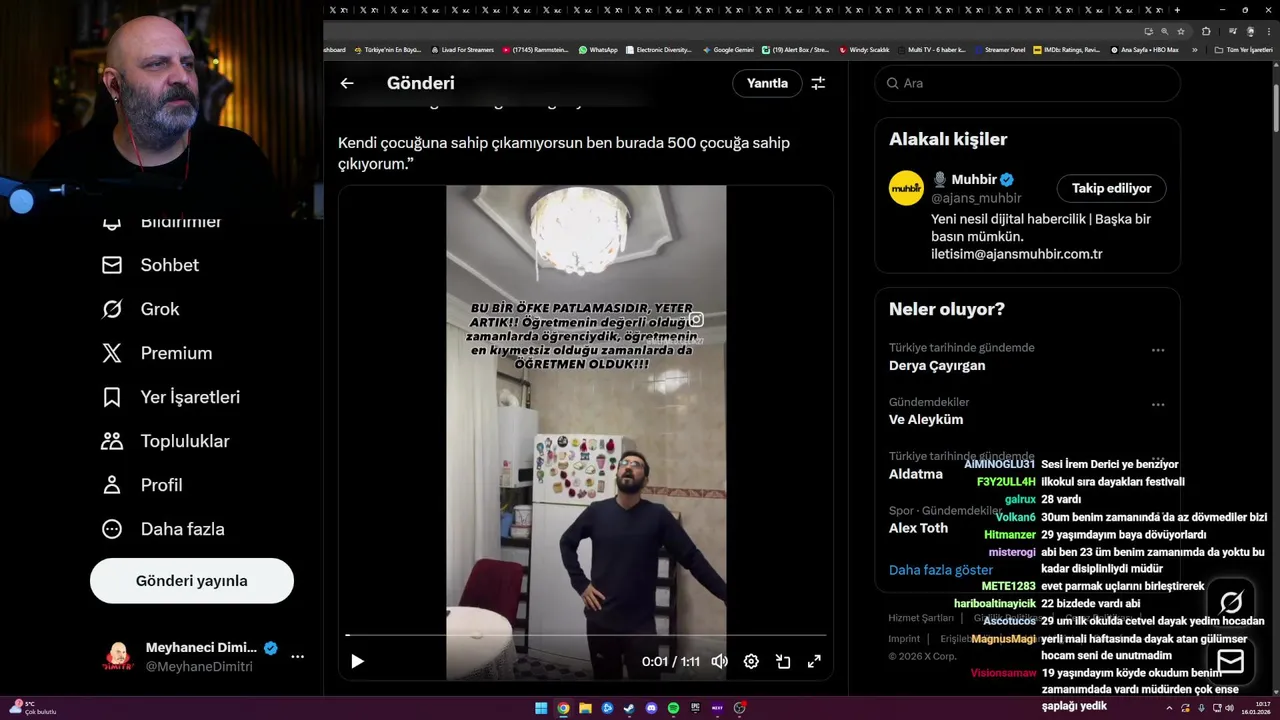Toggle picture-in-picture on the video
The width and height of the screenshot is (1280, 720).
(x=783, y=661)
